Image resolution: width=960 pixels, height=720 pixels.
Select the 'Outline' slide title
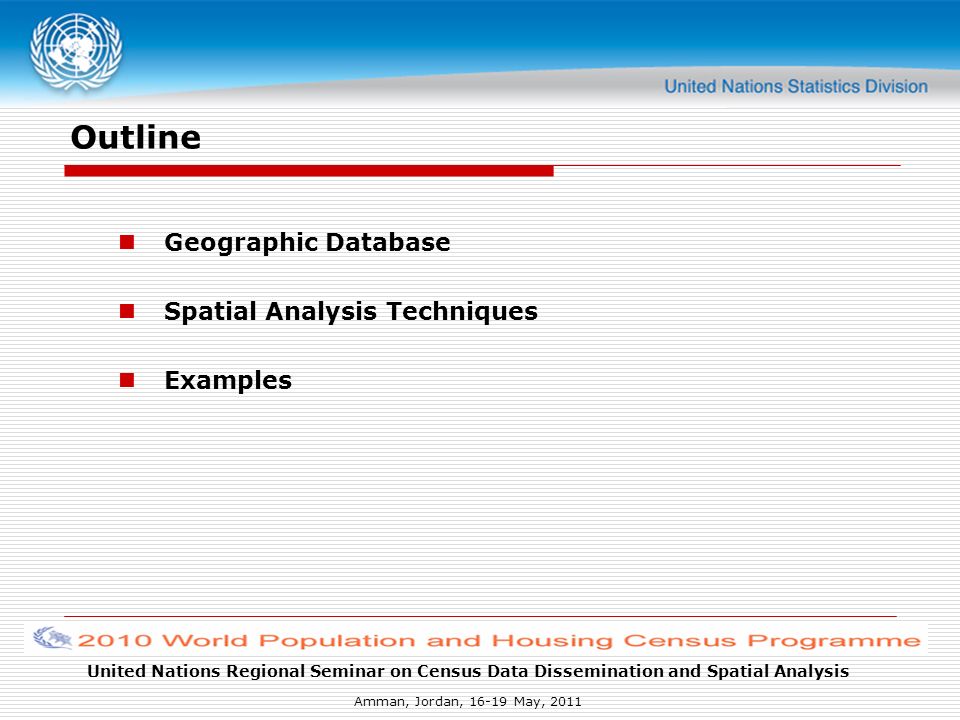click(x=136, y=137)
